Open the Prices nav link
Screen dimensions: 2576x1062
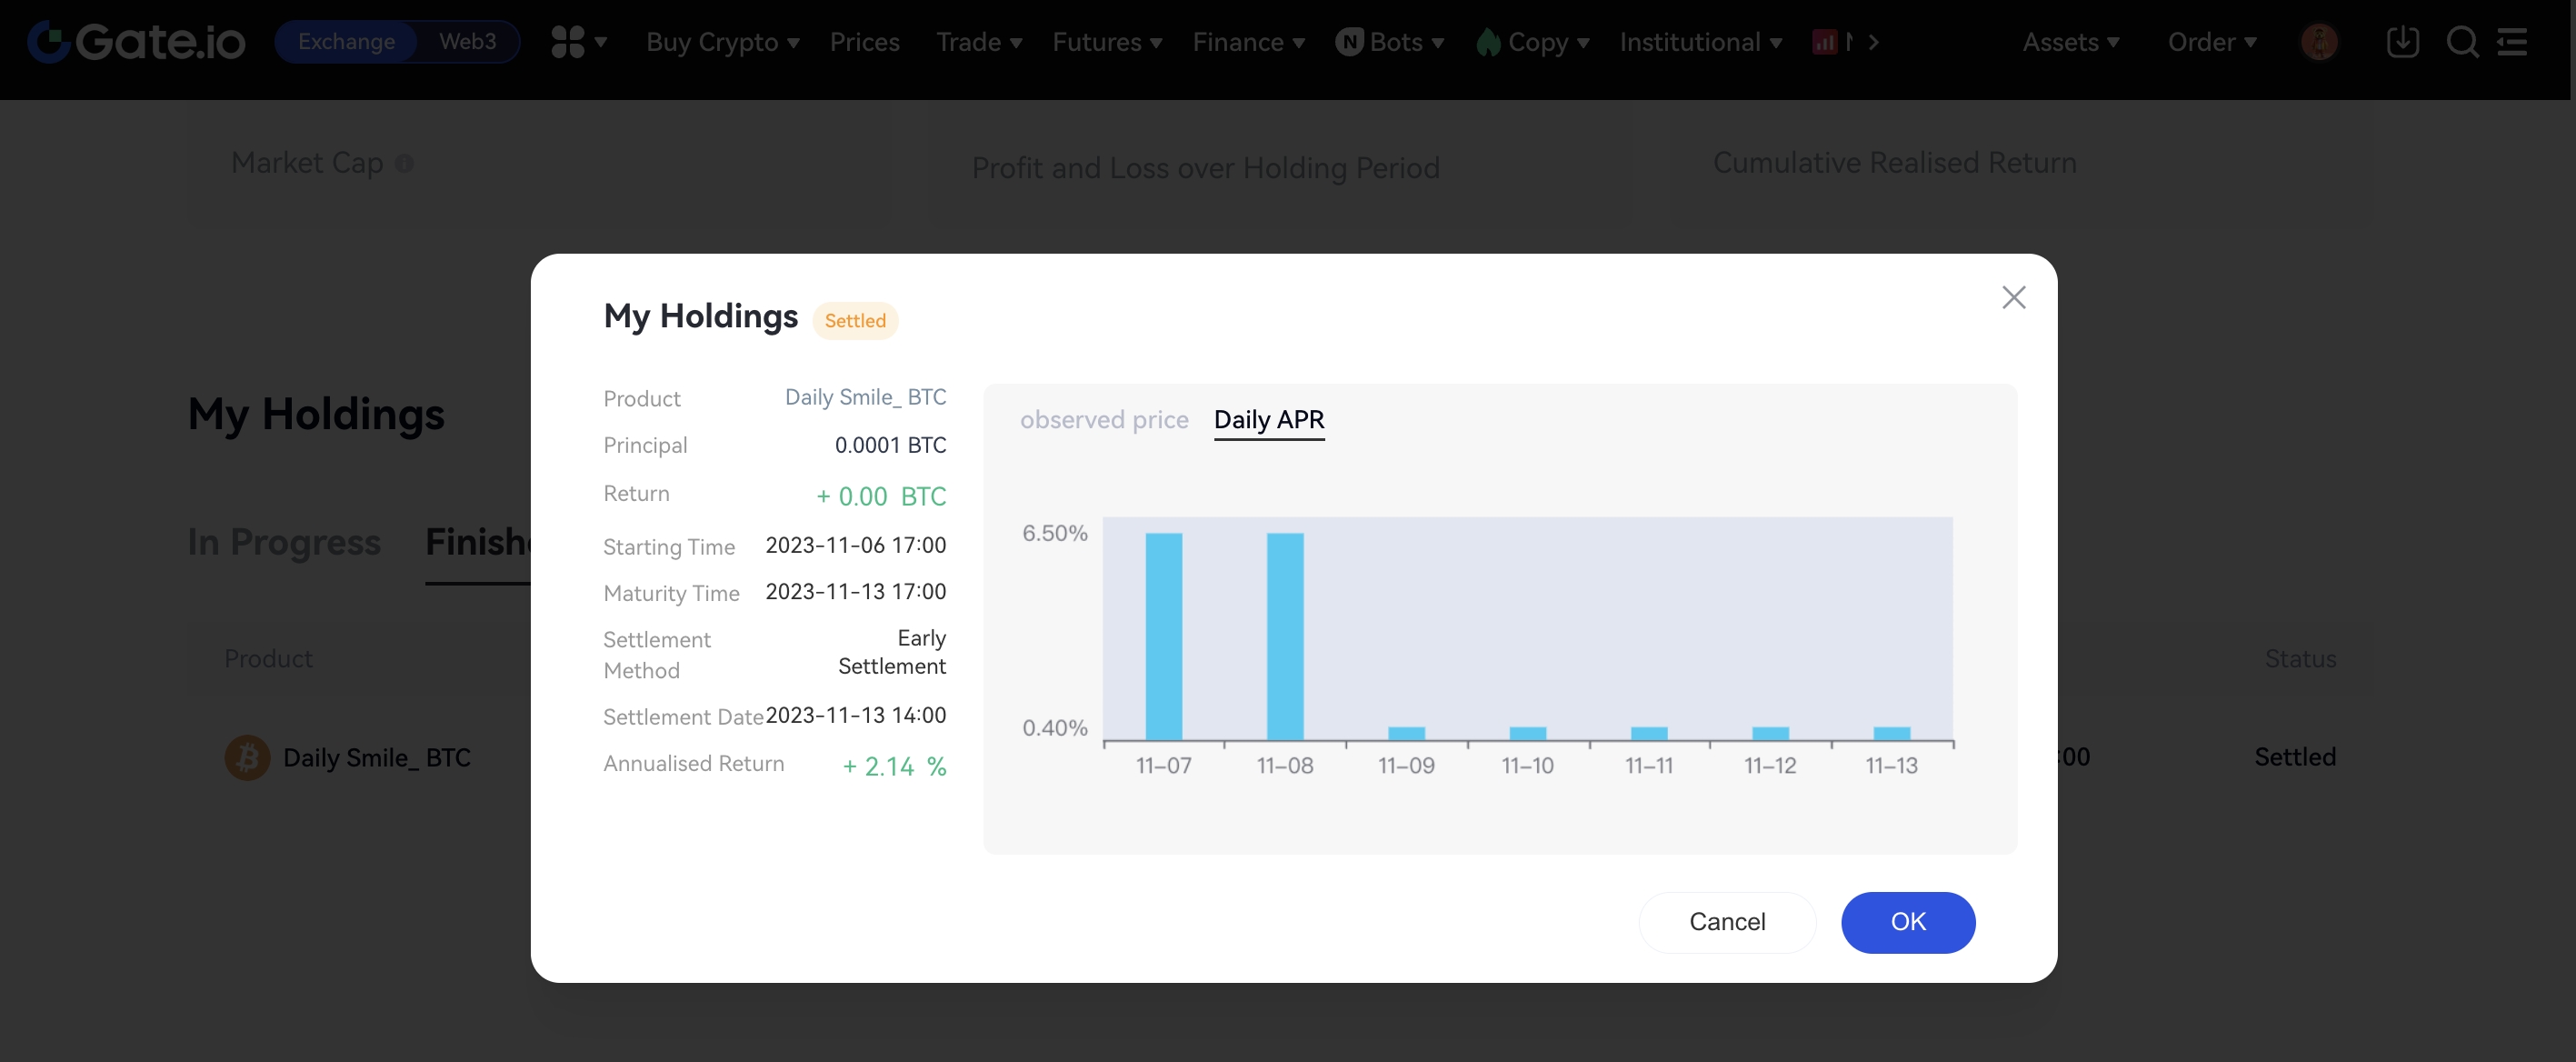[x=864, y=42]
